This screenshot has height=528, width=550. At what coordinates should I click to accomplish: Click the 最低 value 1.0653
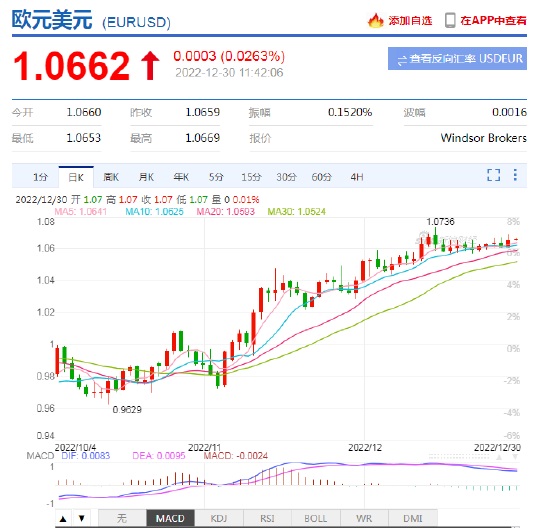(x=84, y=138)
